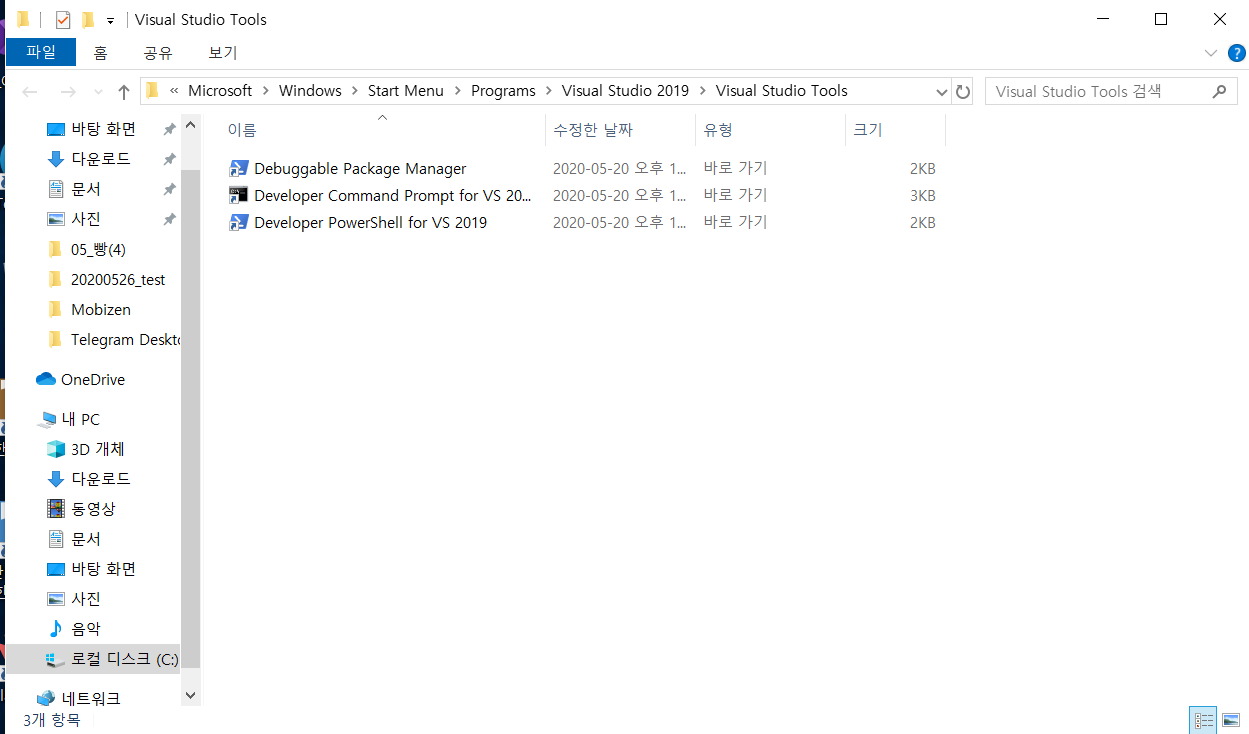Image resolution: width=1249 pixels, height=734 pixels.
Task: Click the New folder quick access icon
Action: coord(88,19)
